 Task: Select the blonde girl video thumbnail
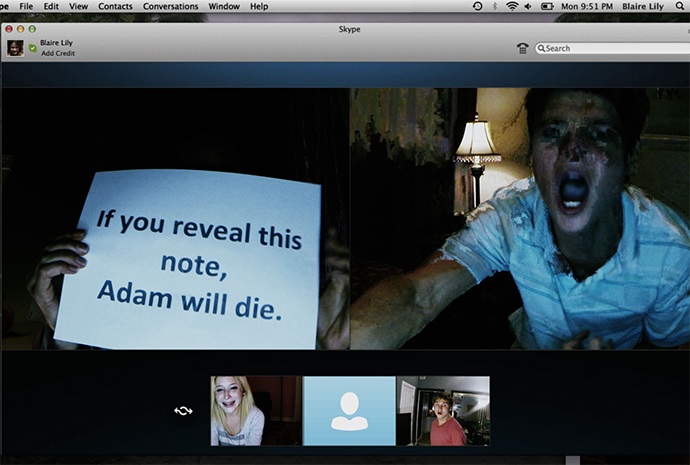pos(256,410)
